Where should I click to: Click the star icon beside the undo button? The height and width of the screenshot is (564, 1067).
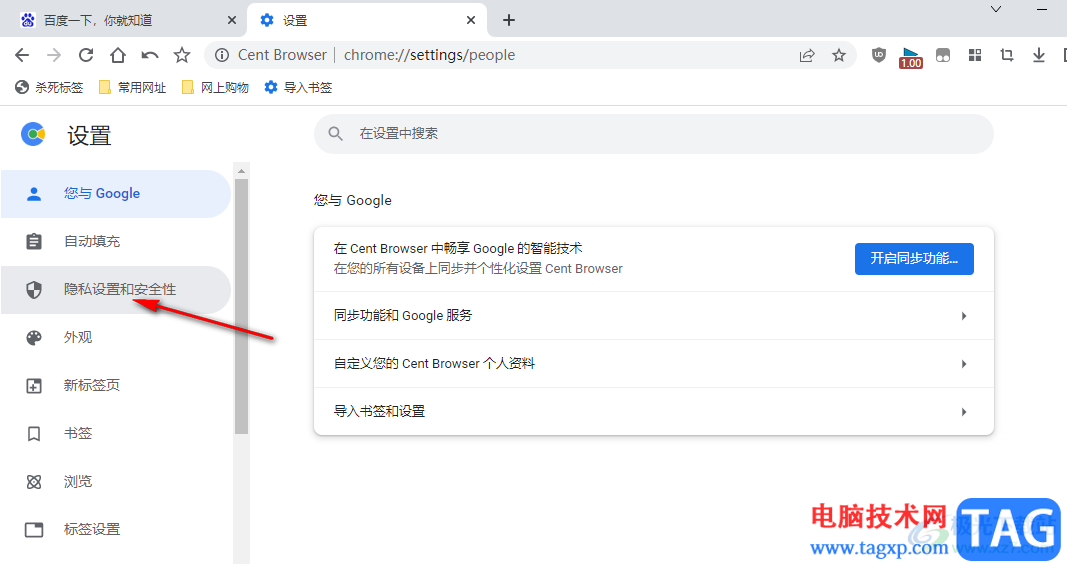(x=182, y=55)
